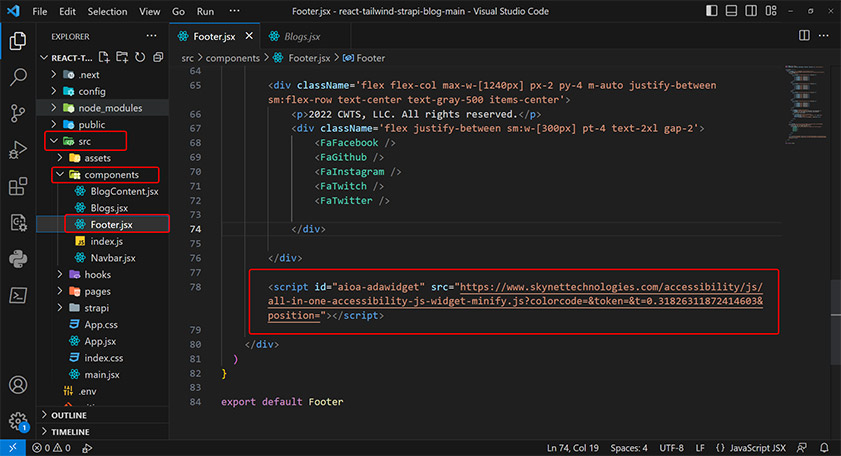Screen dimensions: 841x456
Task: Open Source Control view
Action: (18, 113)
